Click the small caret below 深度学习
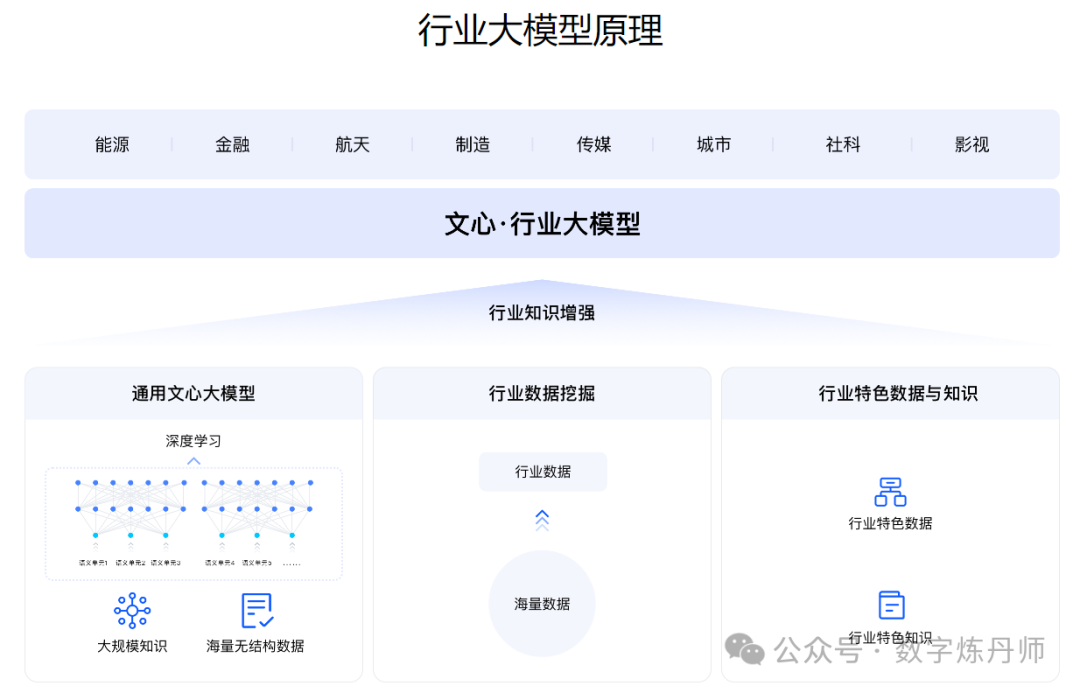The image size is (1080, 693). (x=194, y=461)
